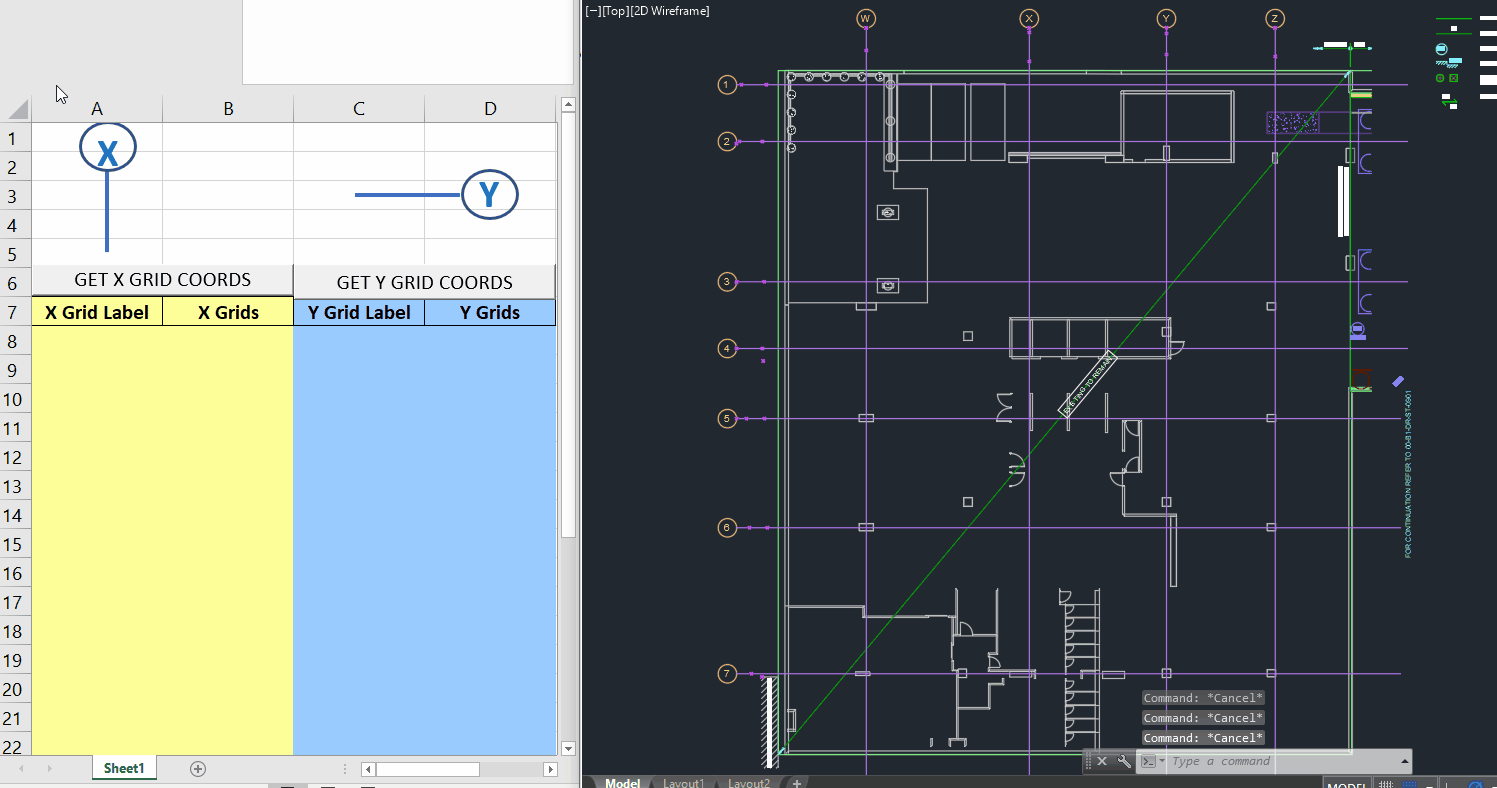The height and width of the screenshot is (788, 1497).
Task: Click the MODEL status bar button
Action: coord(1346,784)
